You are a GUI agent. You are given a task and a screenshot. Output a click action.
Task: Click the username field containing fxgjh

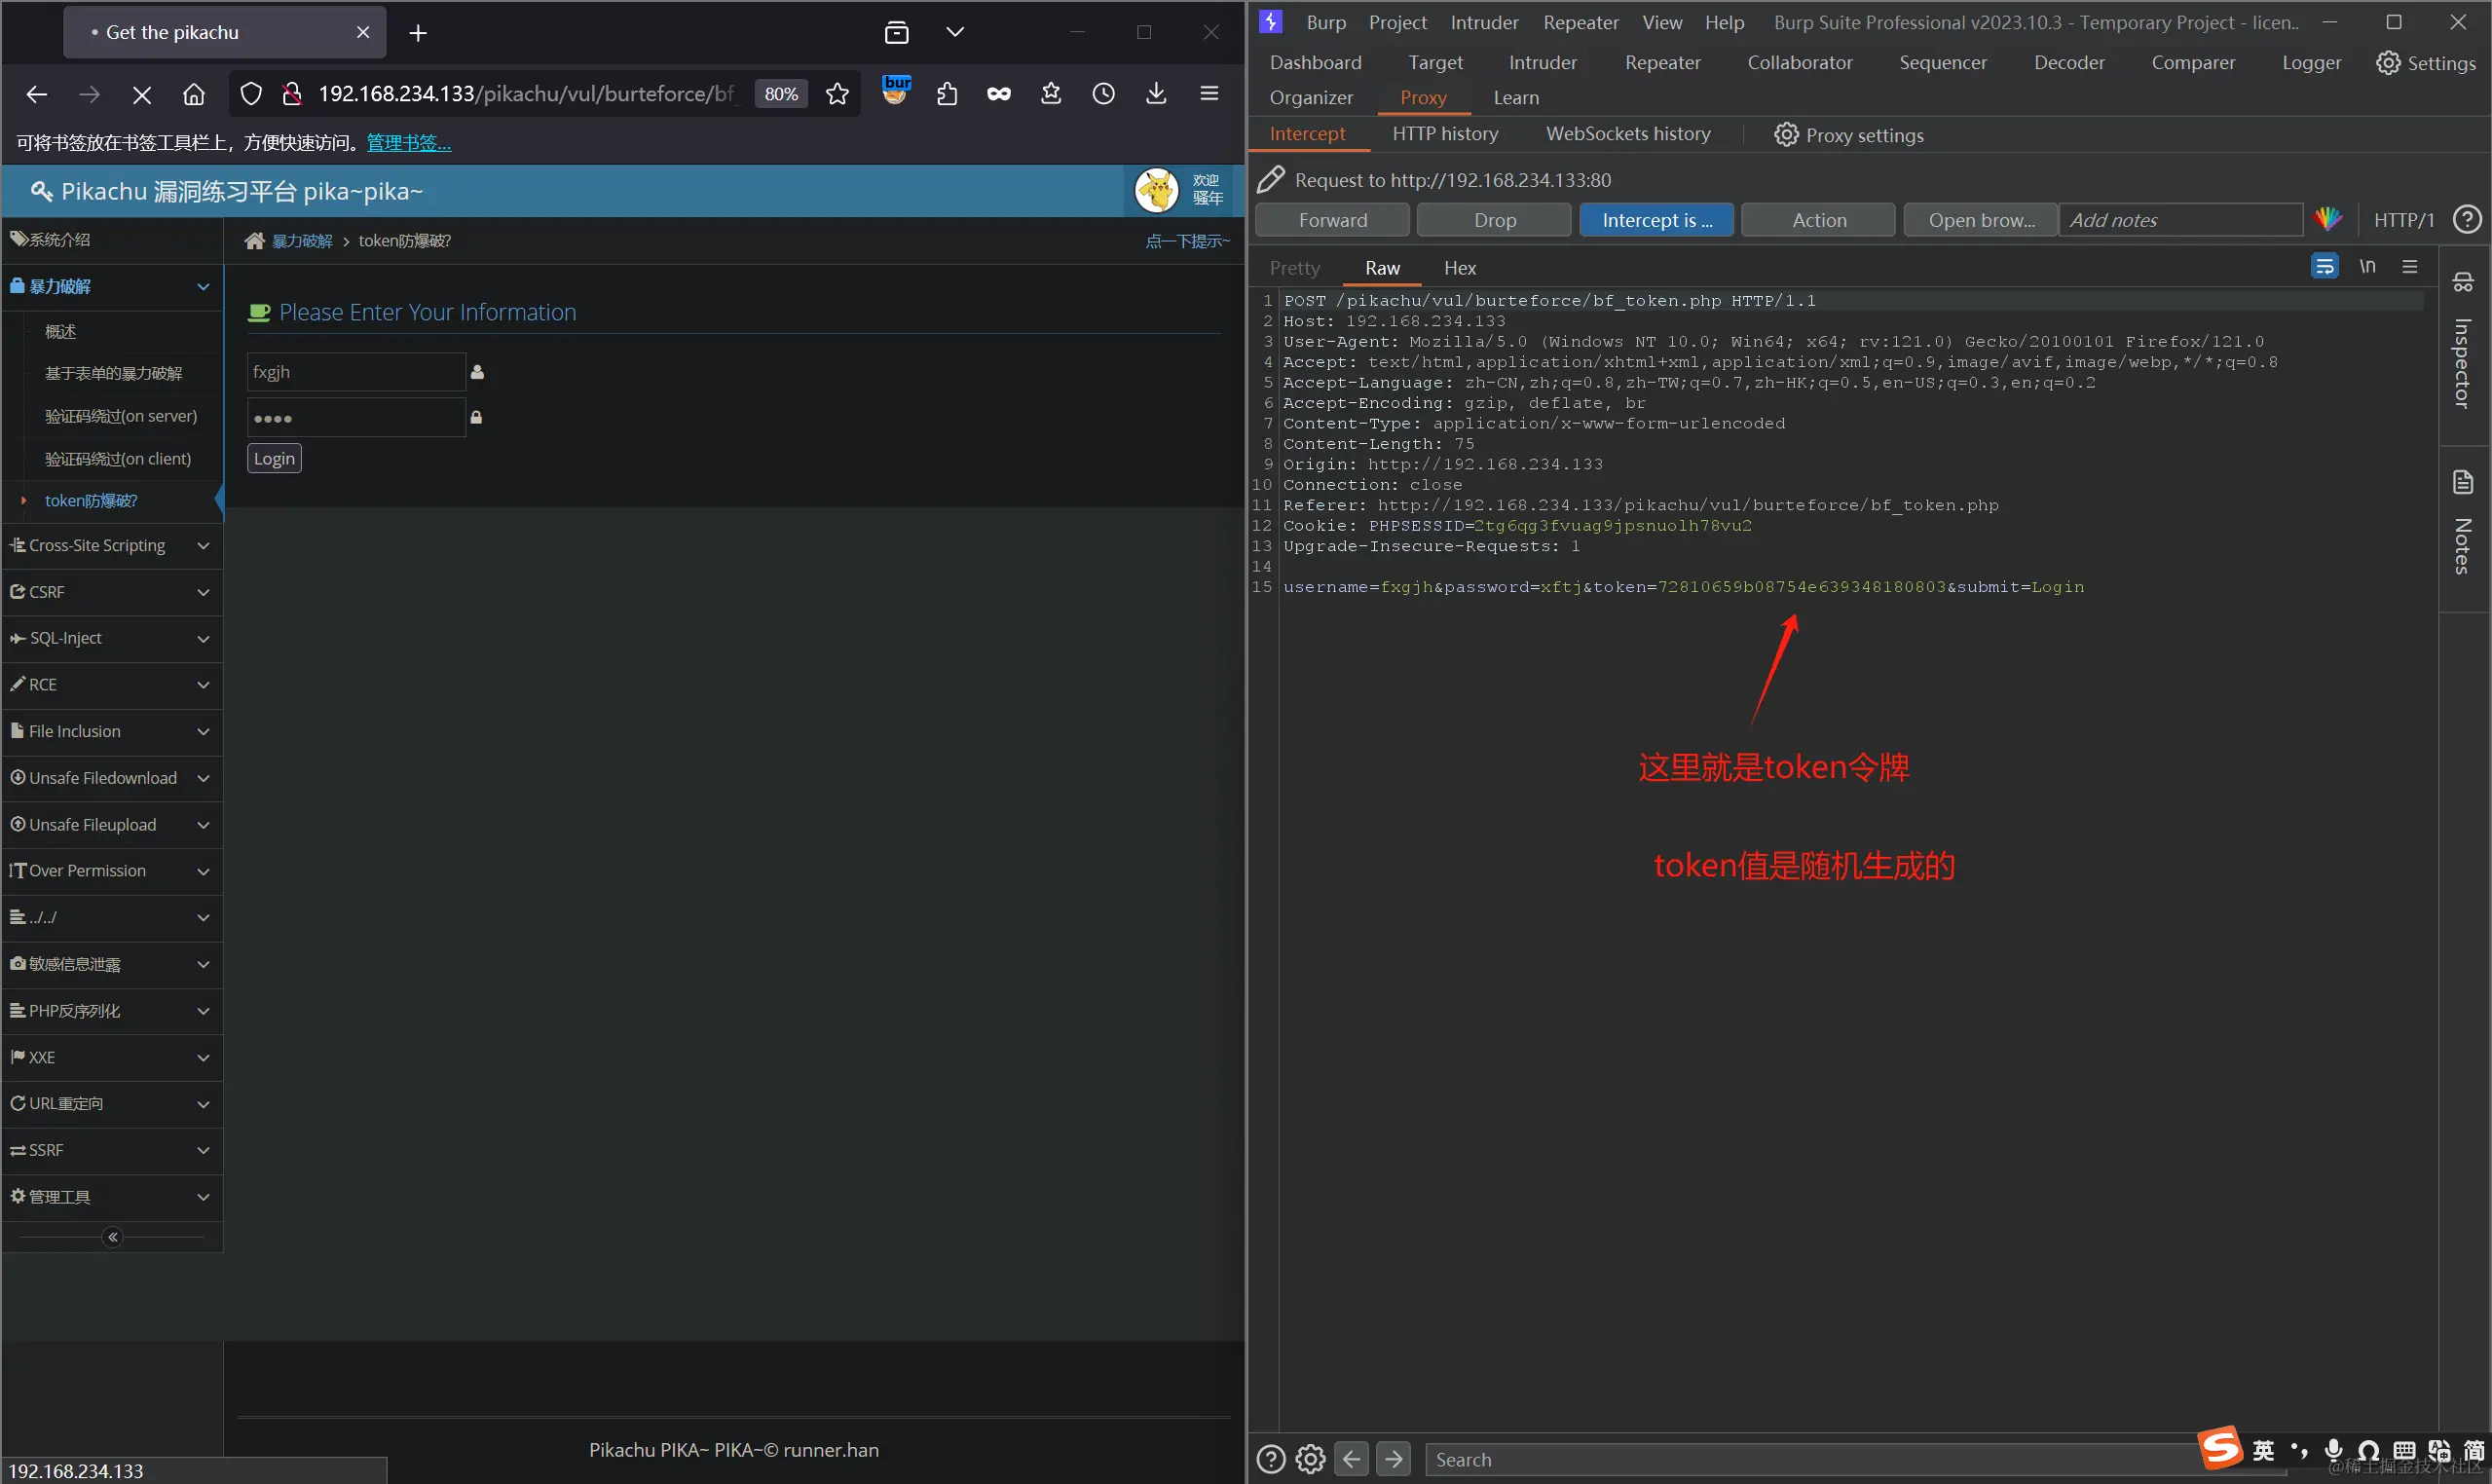(x=356, y=372)
